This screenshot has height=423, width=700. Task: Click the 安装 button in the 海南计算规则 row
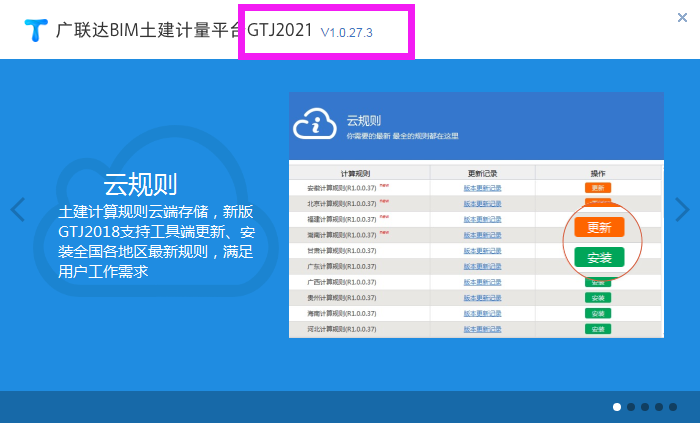(598, 313)
